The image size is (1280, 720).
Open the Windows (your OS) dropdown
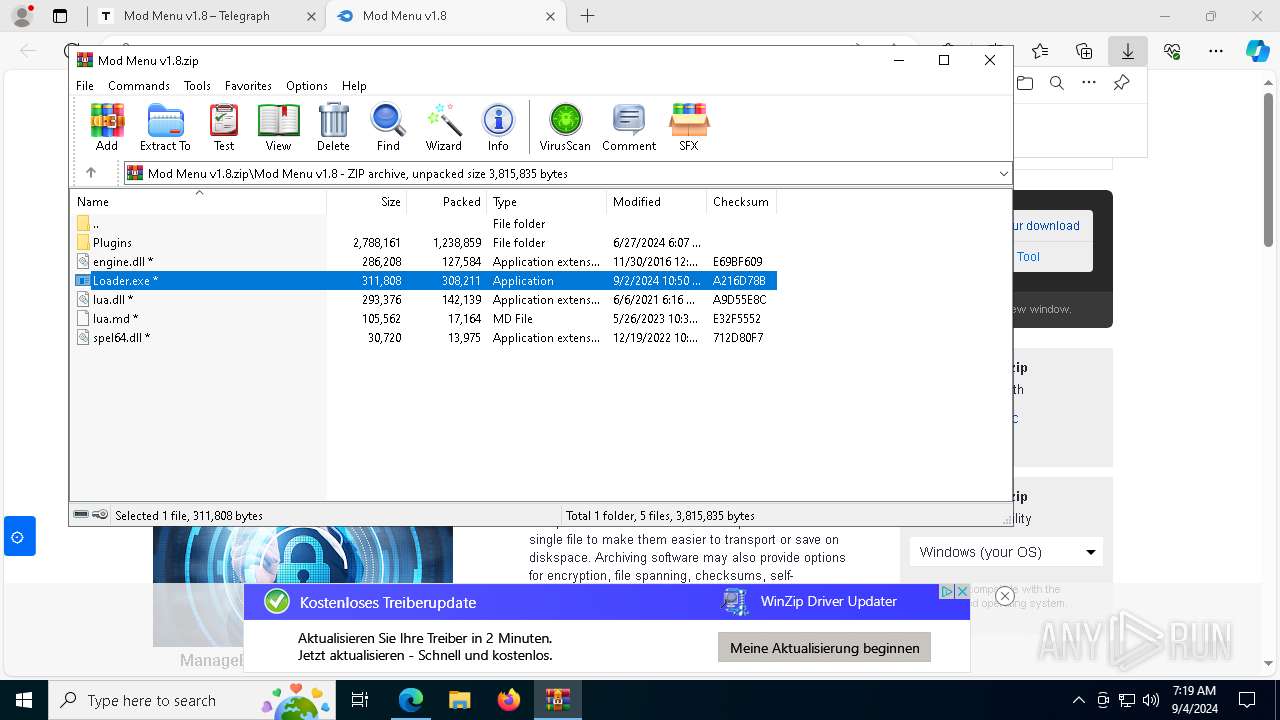click(1006, 552)
